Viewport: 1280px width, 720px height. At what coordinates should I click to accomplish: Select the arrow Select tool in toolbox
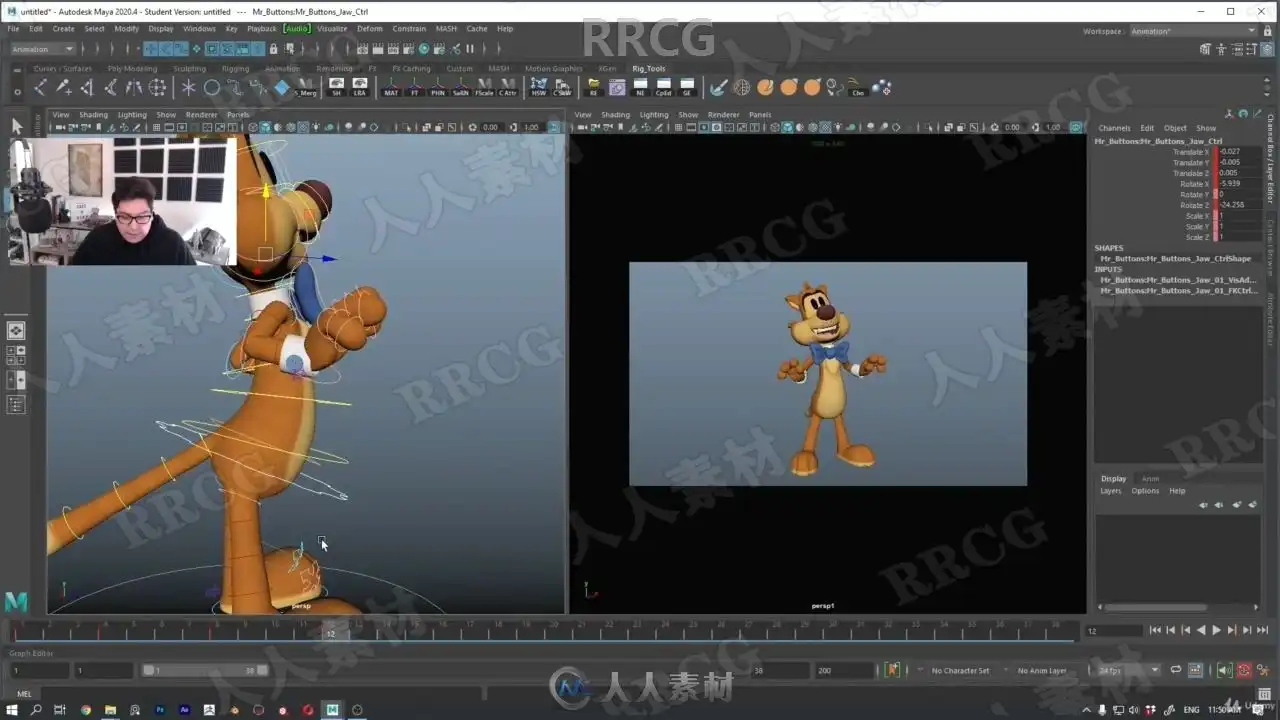tap(16, 126)
